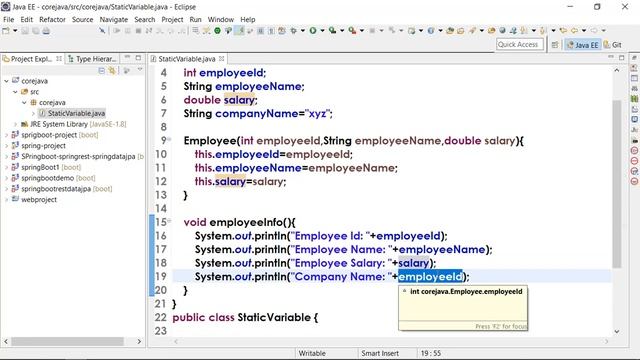The width and height of the screenshot is (640, 360).
Task: Open the Run button's dropdown arrow
Action: [322, 31]
